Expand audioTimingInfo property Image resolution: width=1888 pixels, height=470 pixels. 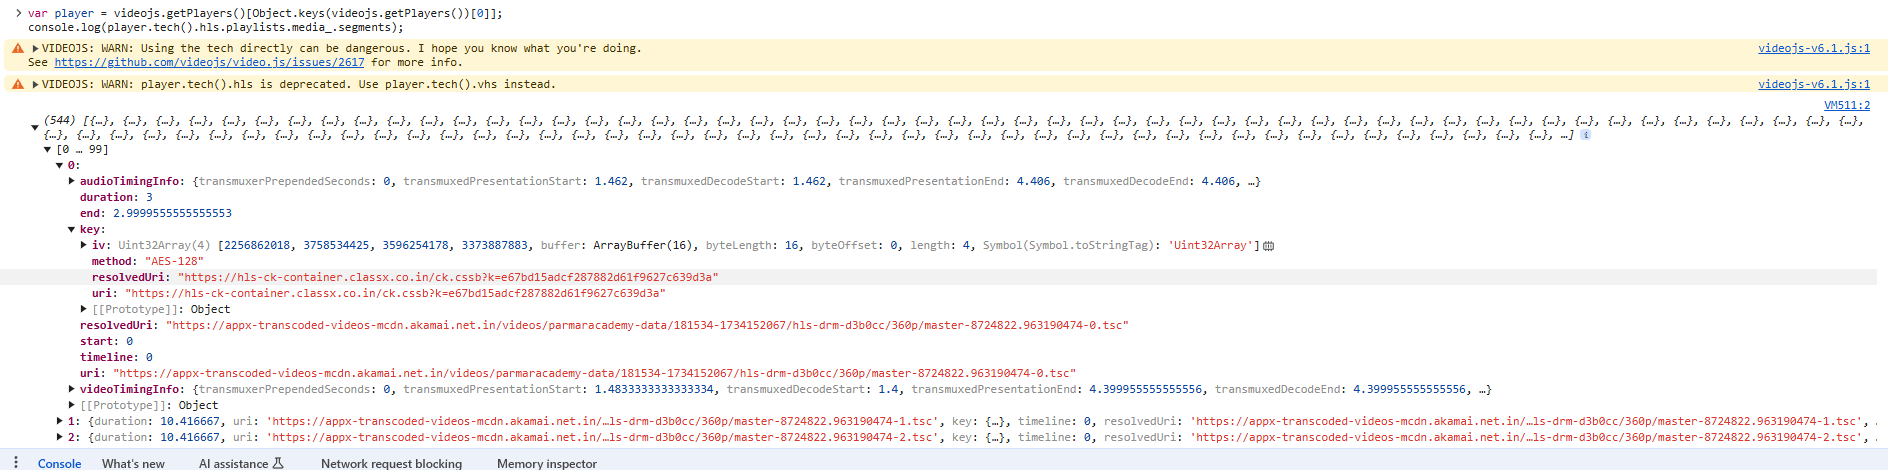(x=71, y=182)
